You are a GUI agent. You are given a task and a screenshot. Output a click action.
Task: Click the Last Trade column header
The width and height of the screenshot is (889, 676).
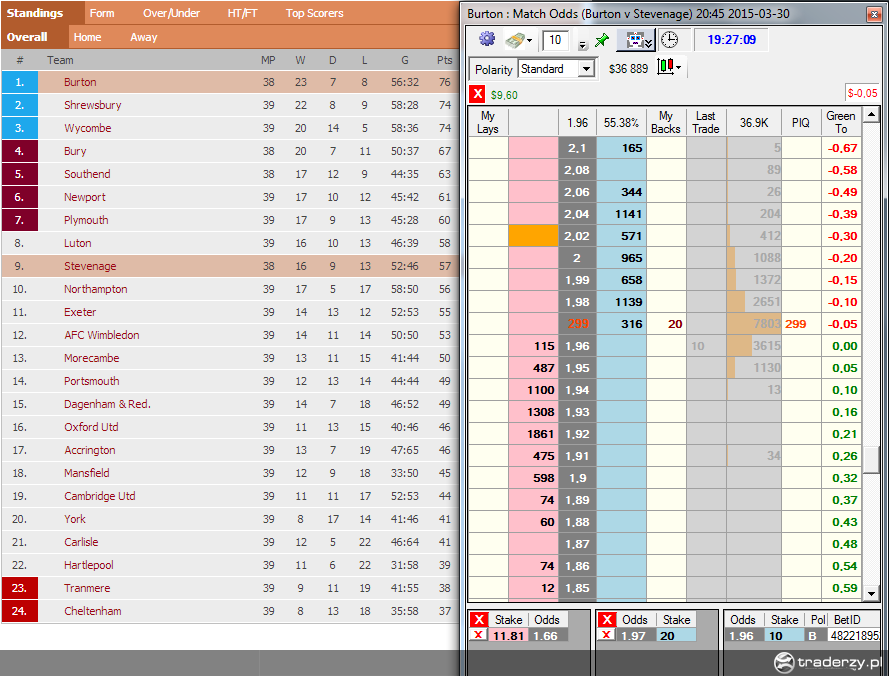pyautogui.click(x=706, y=122)
